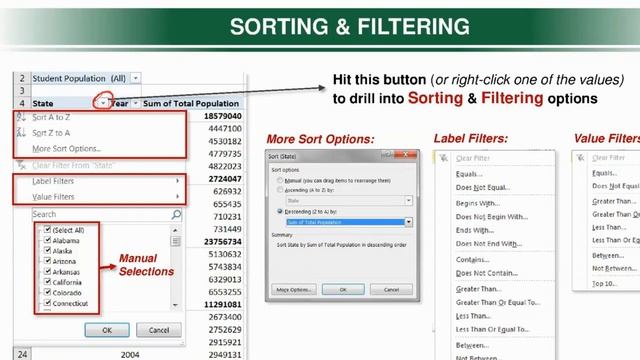Choose Less Than in Label Filters
This screenshot has width=640, height=360.
[473, 316]
